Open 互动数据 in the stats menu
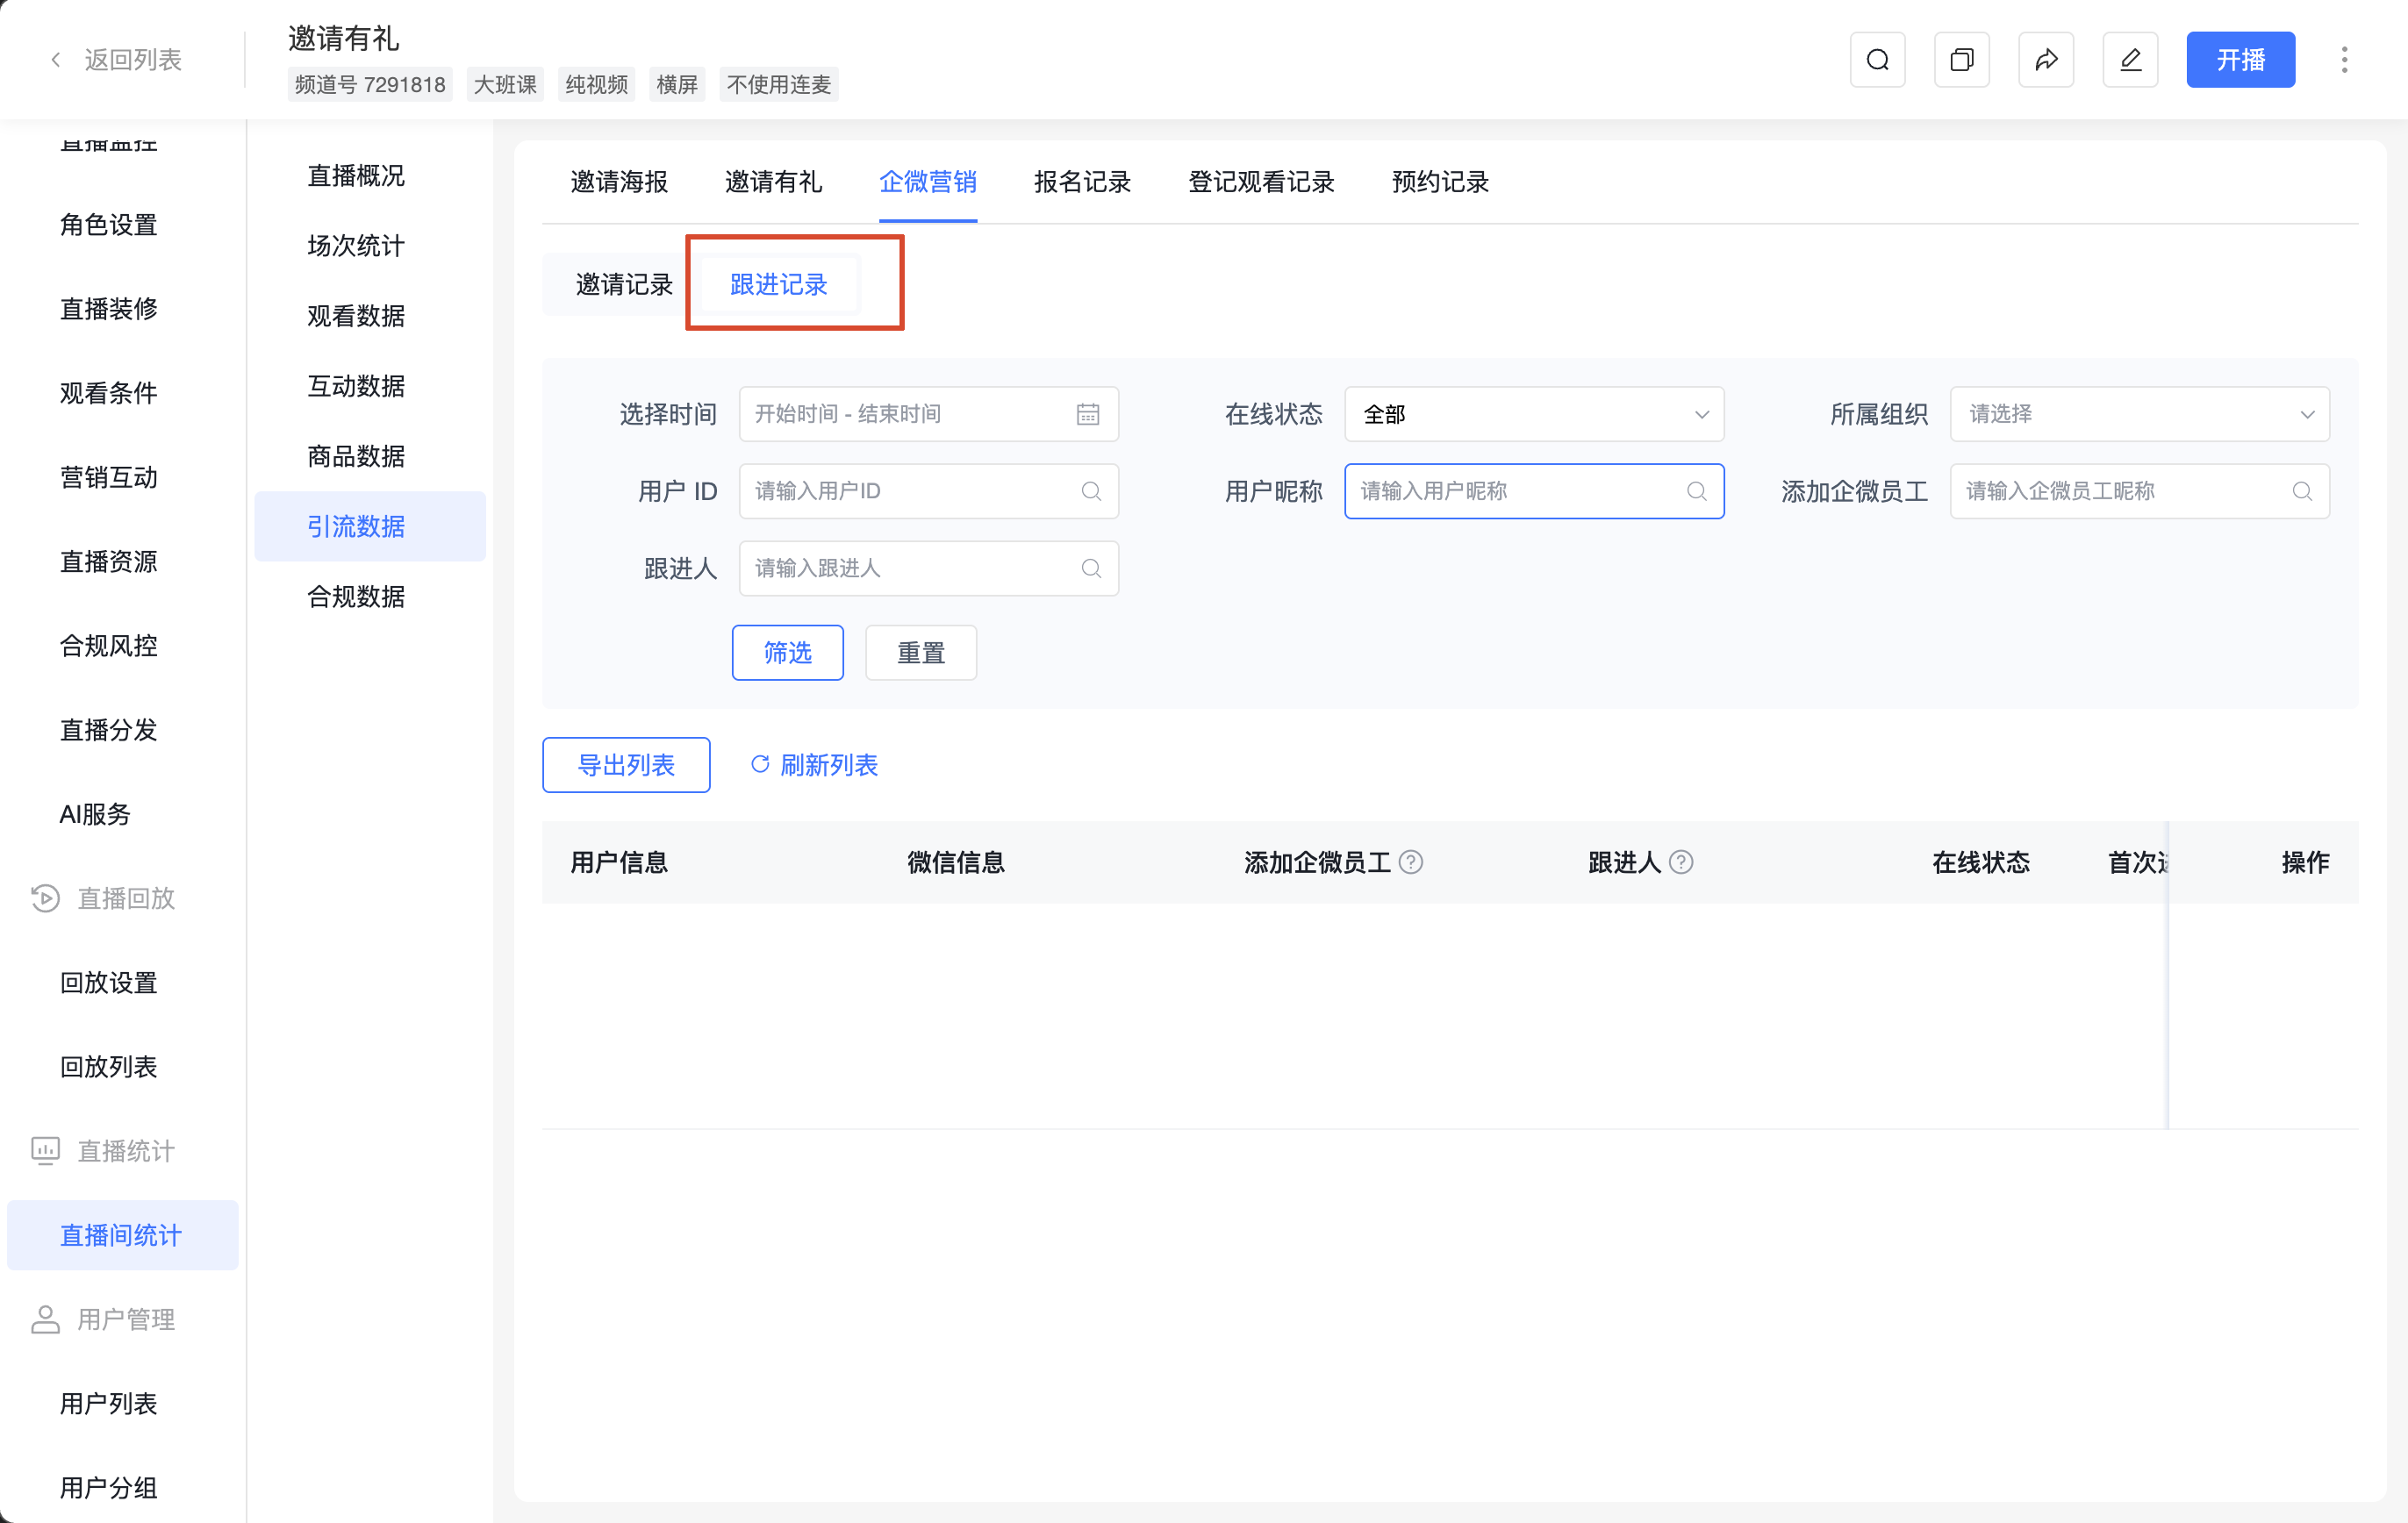The image size is (2408, 1523). click(356, 386)
